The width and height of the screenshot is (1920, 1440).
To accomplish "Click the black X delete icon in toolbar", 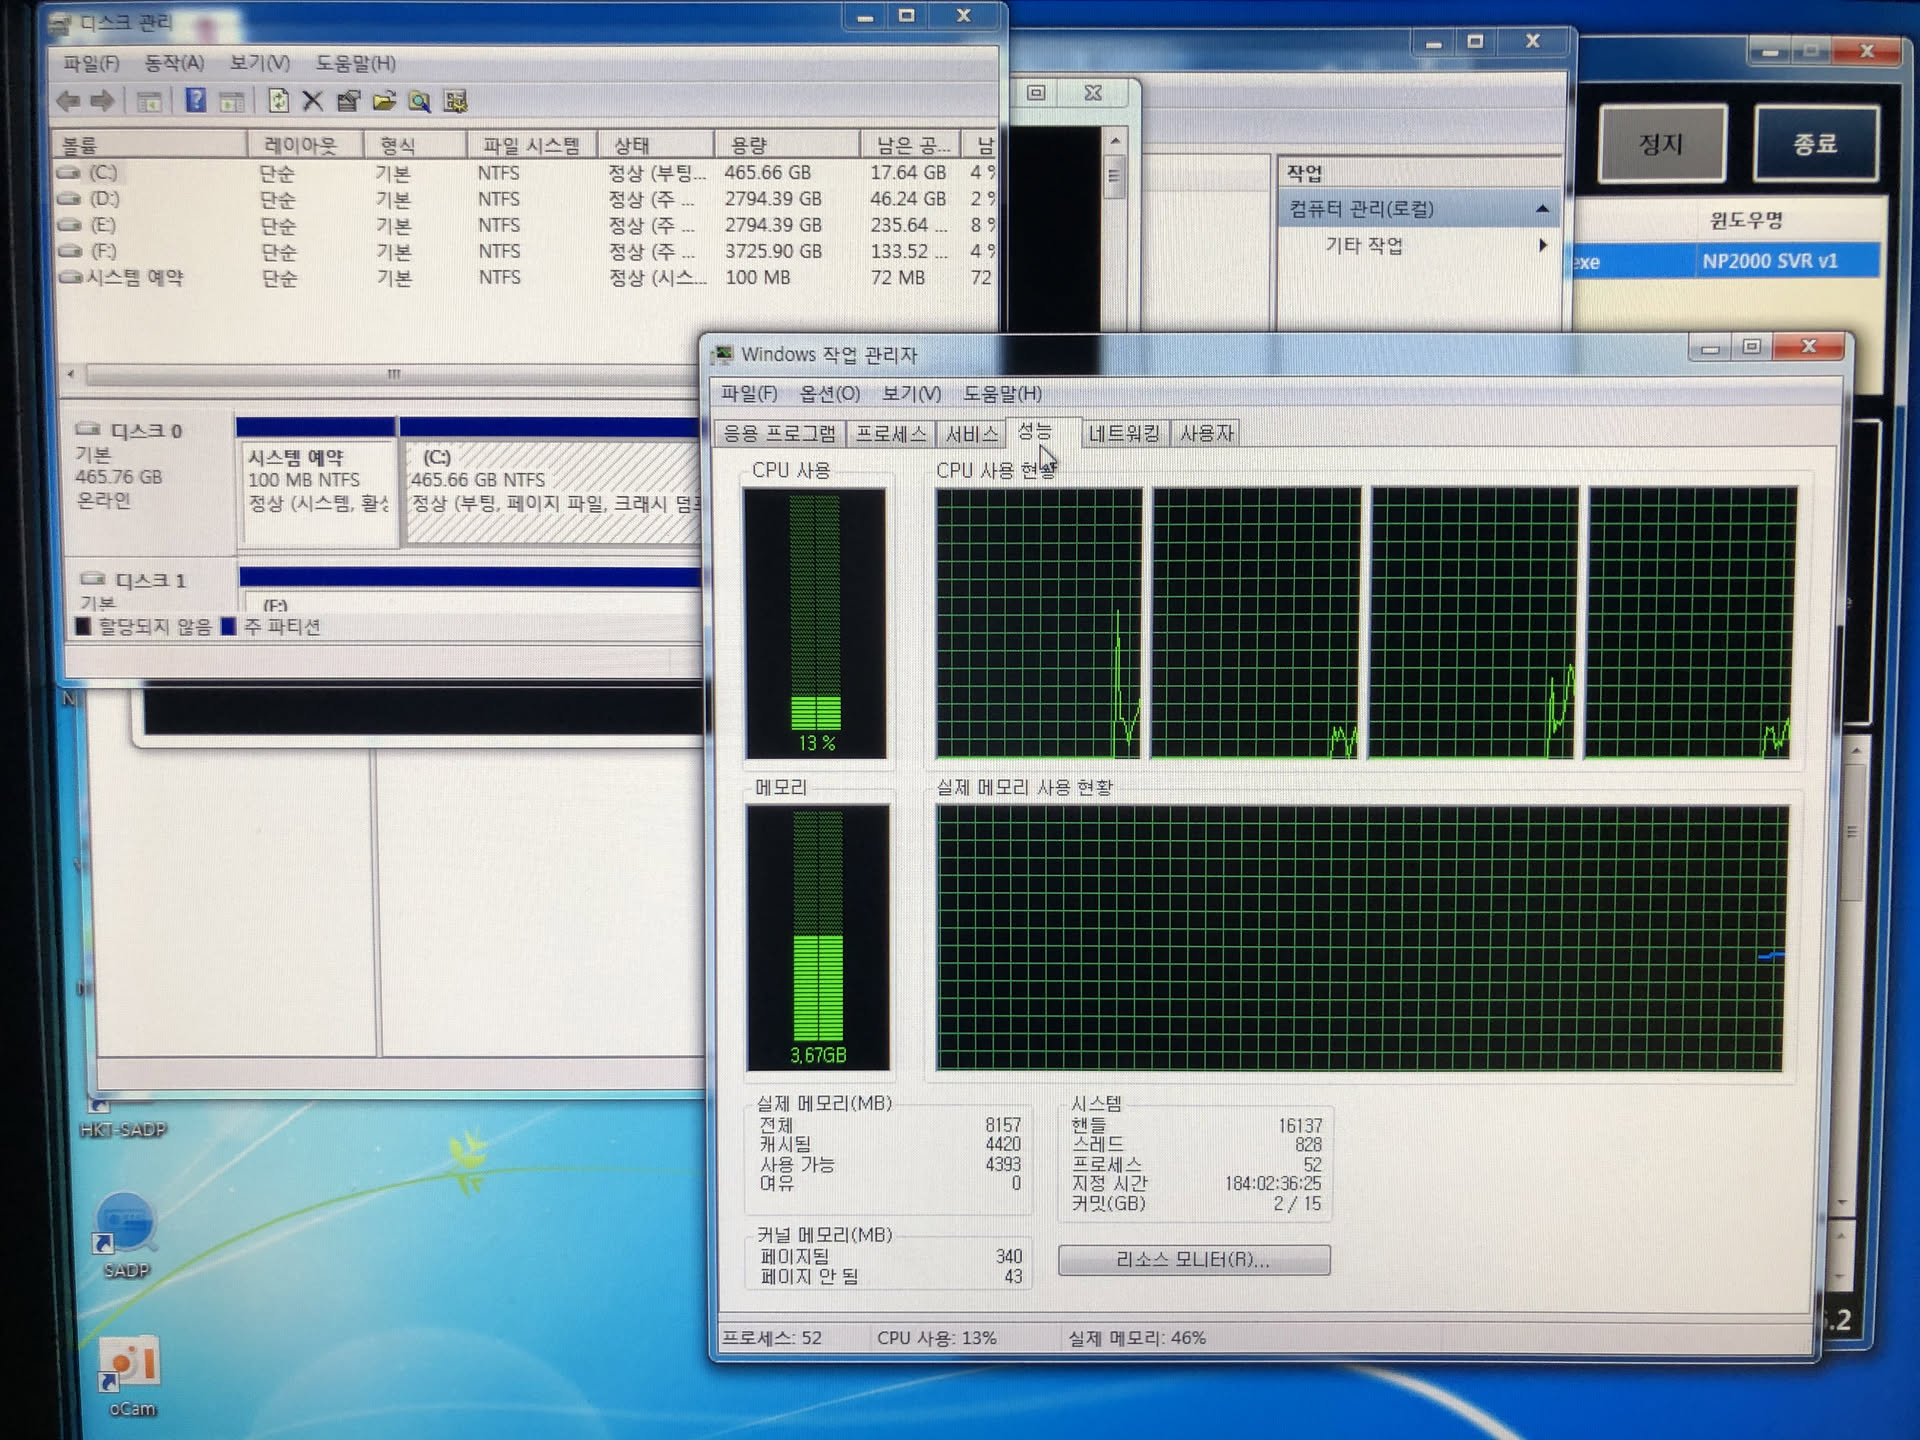I will pos(312,101).
